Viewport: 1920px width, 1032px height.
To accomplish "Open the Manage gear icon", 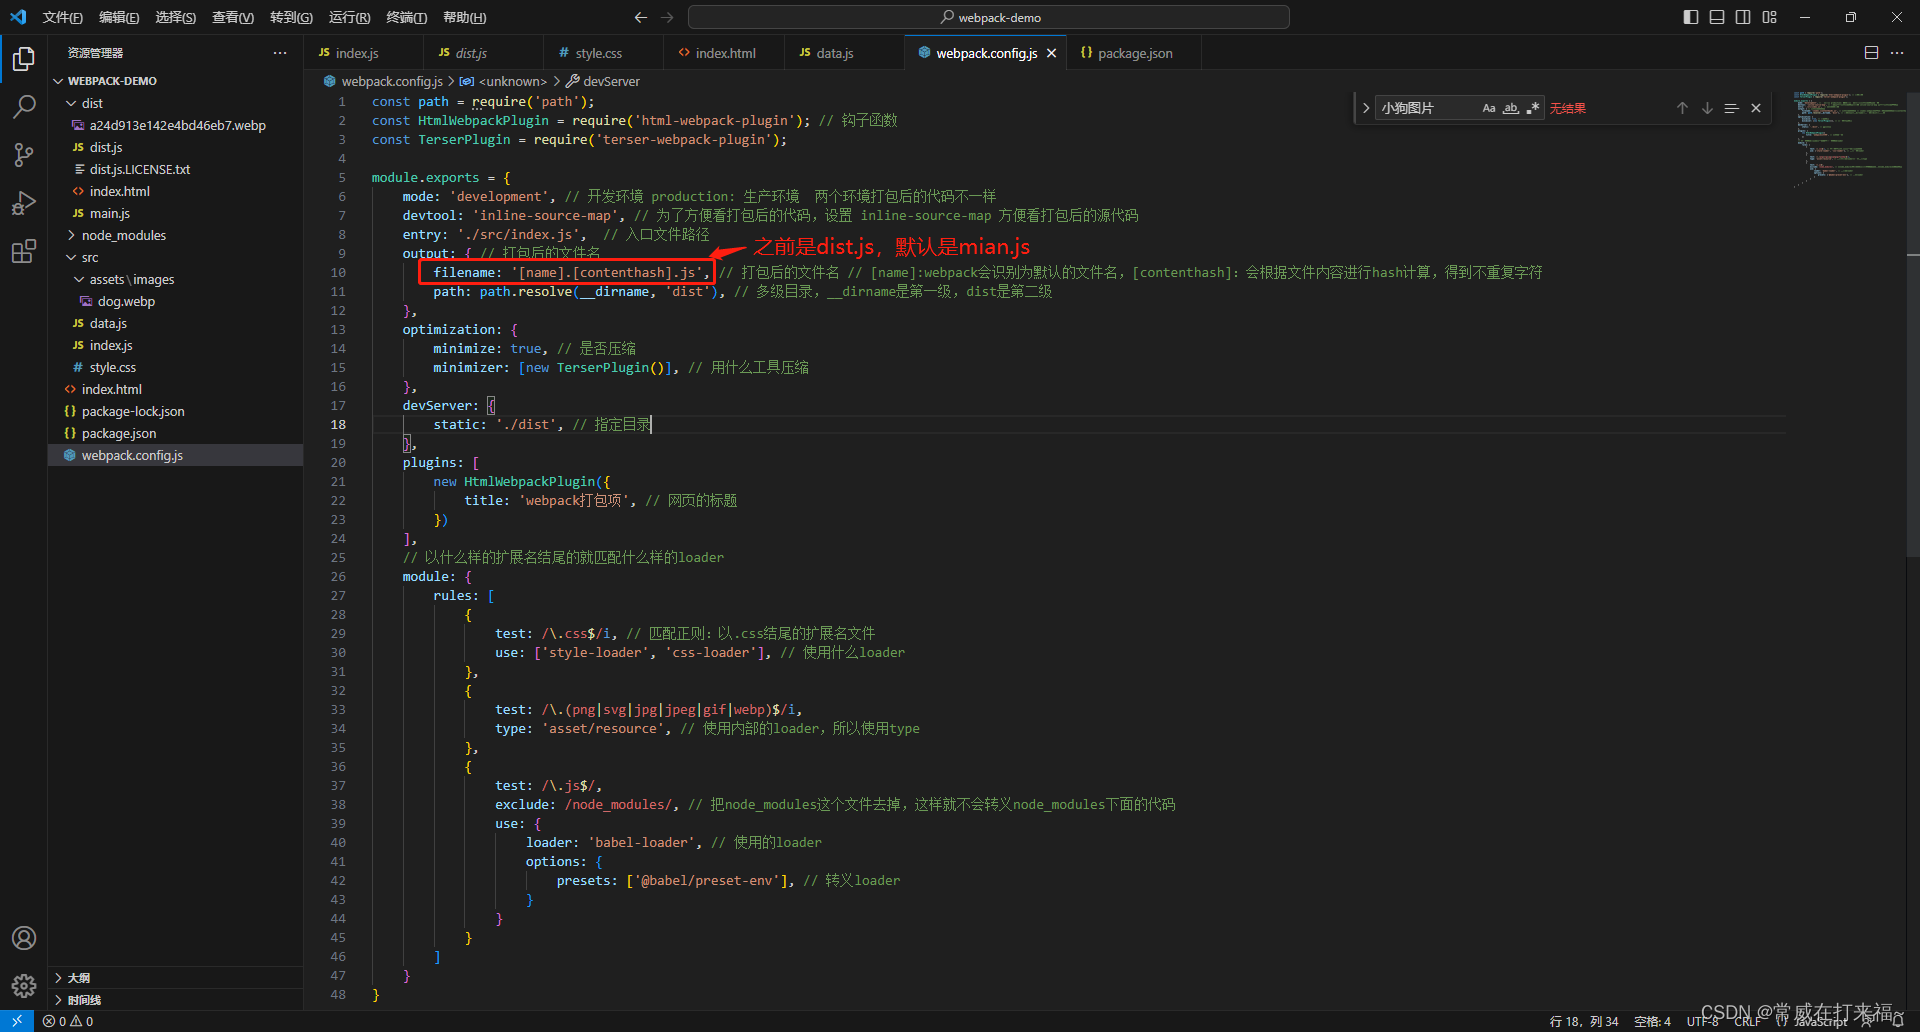I will tap(24, 986).
